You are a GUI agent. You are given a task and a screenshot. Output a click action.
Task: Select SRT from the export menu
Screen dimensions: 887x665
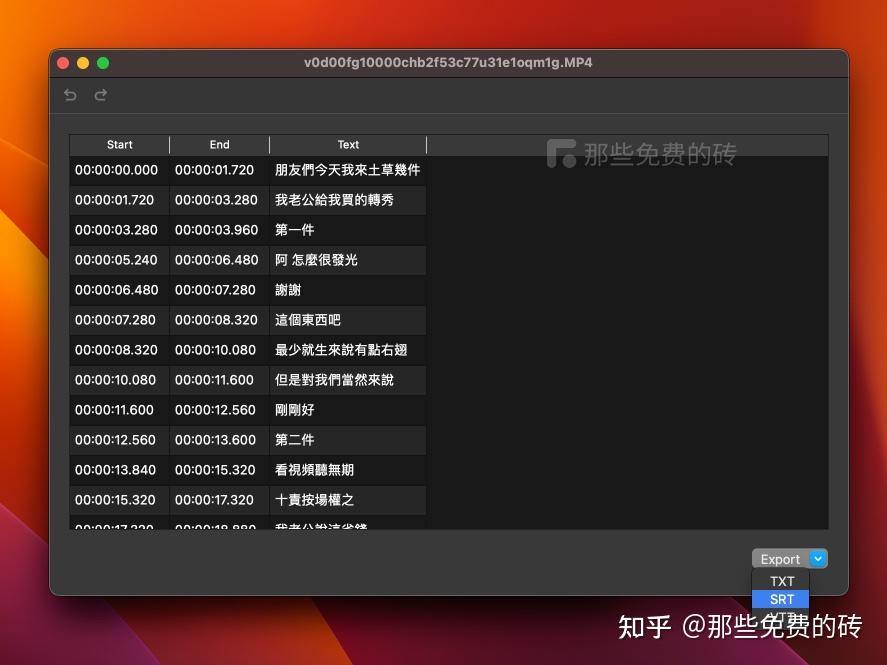[x=780, y=599]
